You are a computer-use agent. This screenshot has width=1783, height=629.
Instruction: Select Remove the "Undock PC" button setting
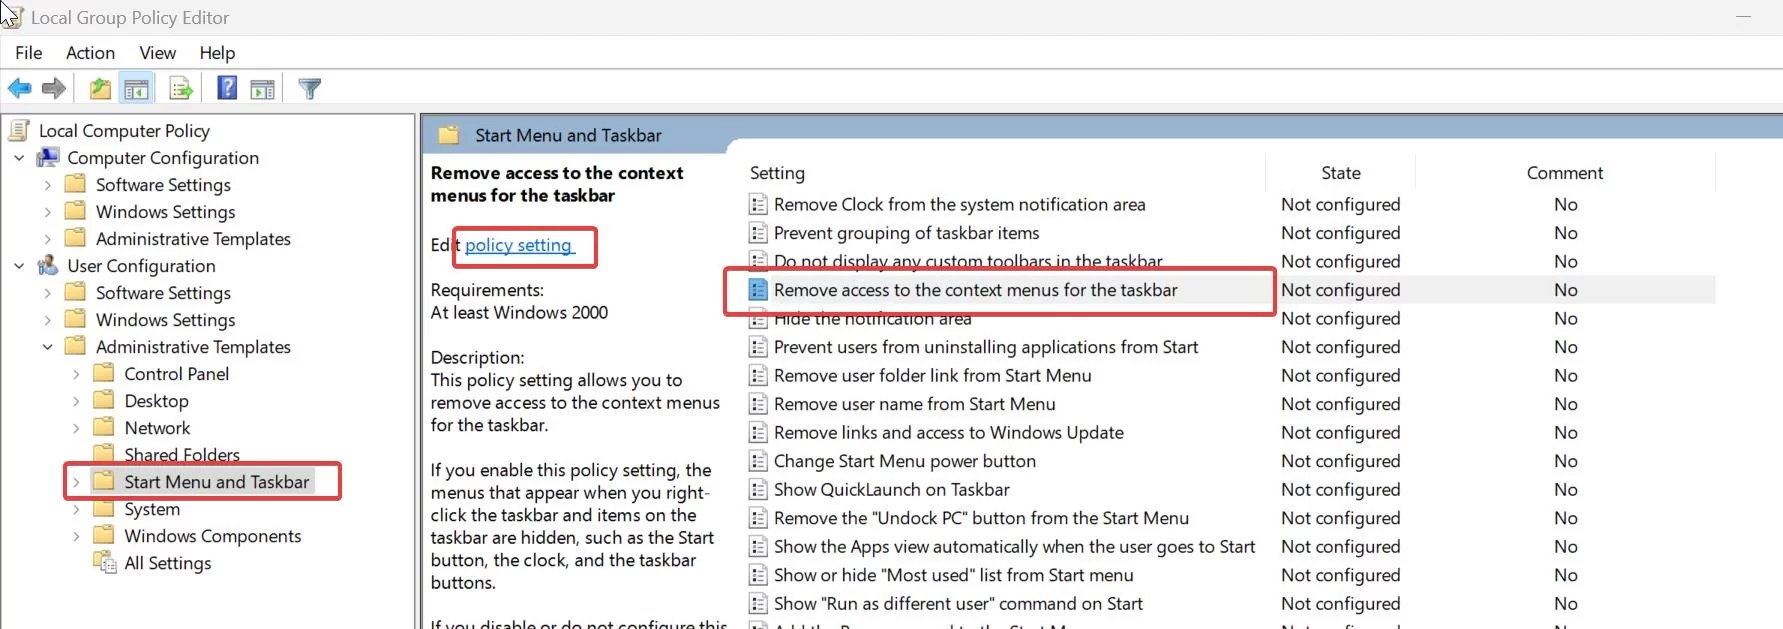pos(981,517)
